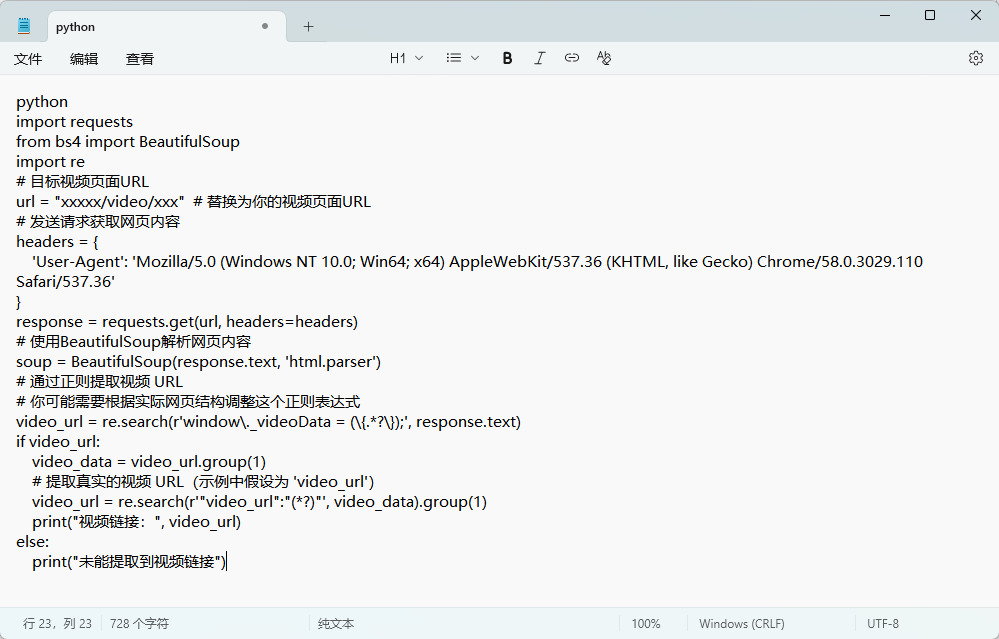Click the 'if video_url:' line

pos(58,442)
